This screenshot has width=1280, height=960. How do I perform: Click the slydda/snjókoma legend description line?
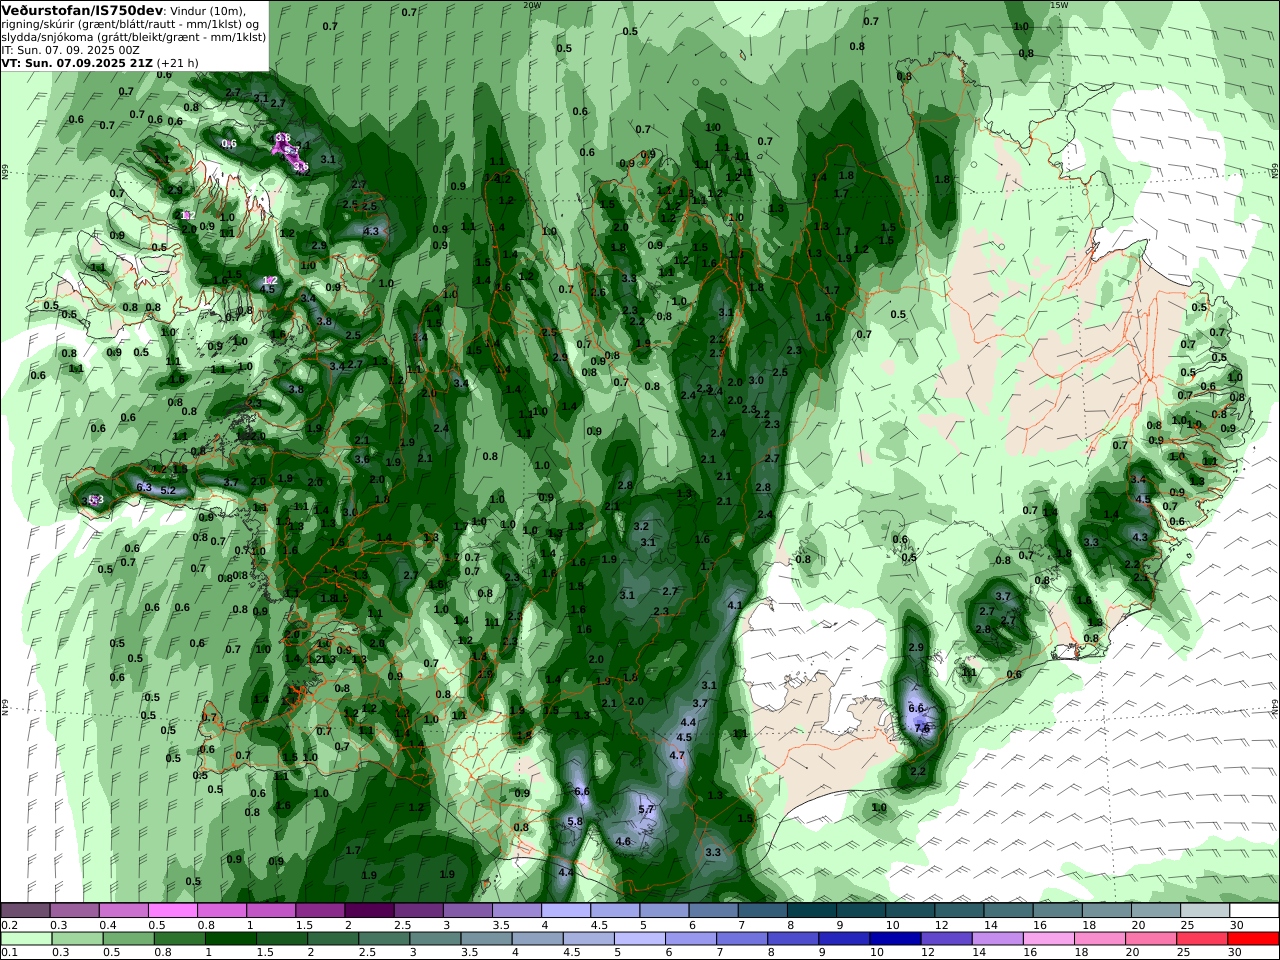[x=133, y=36]
